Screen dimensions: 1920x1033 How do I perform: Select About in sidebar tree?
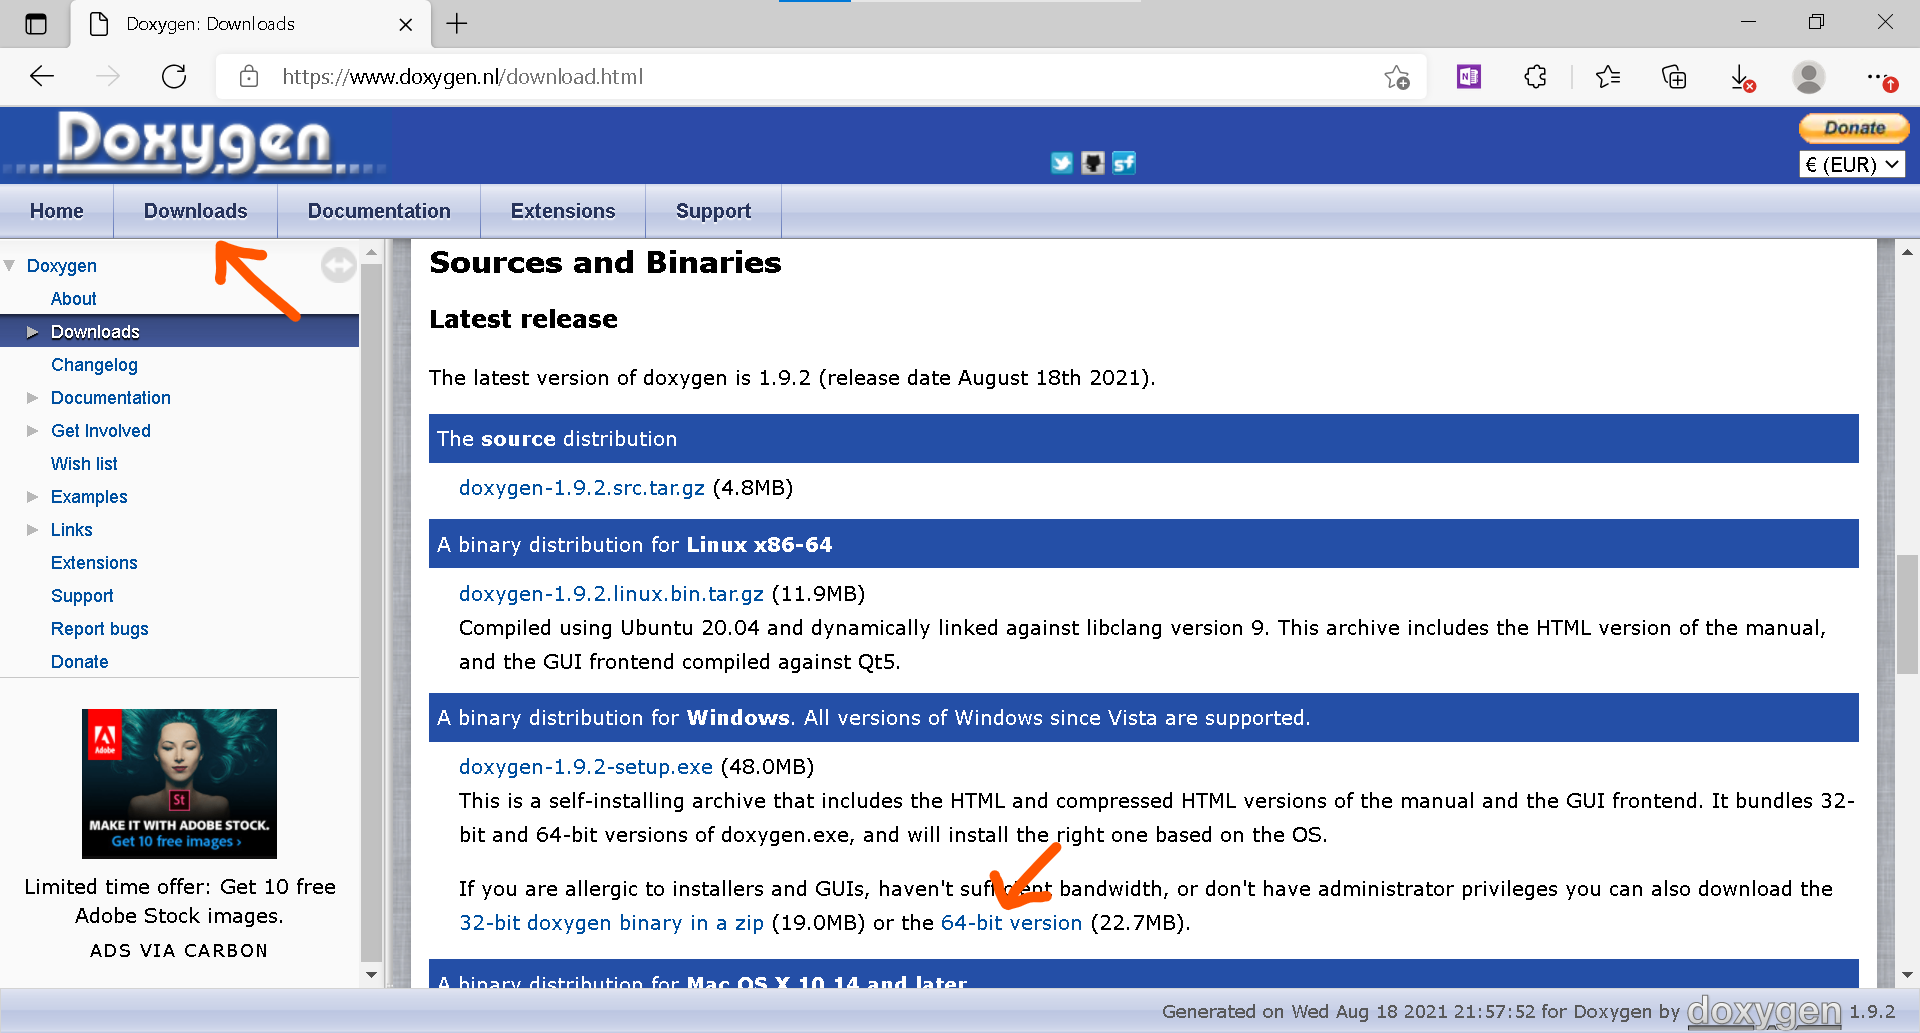pos(74,299)
